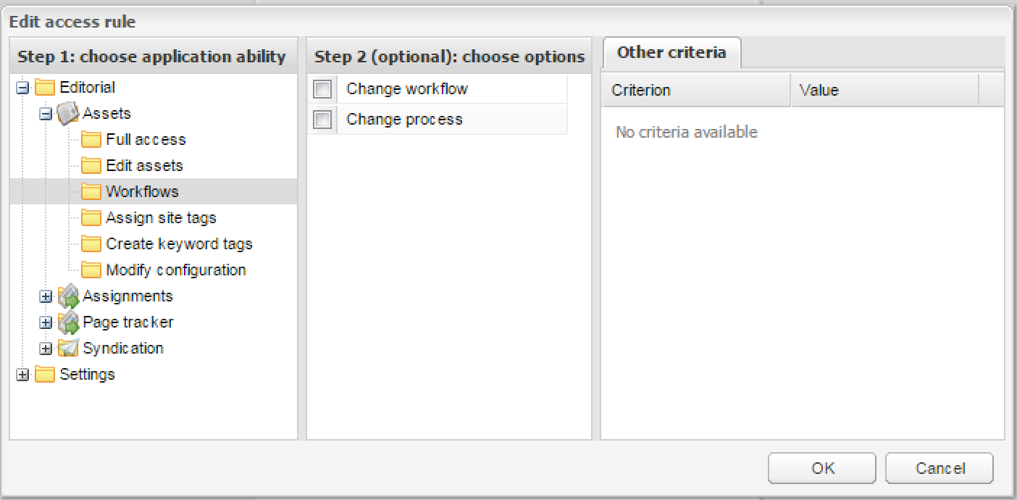Expand the Settings tree node
The height and width of the screenshot is (500, 1017).
coord(22,375)
